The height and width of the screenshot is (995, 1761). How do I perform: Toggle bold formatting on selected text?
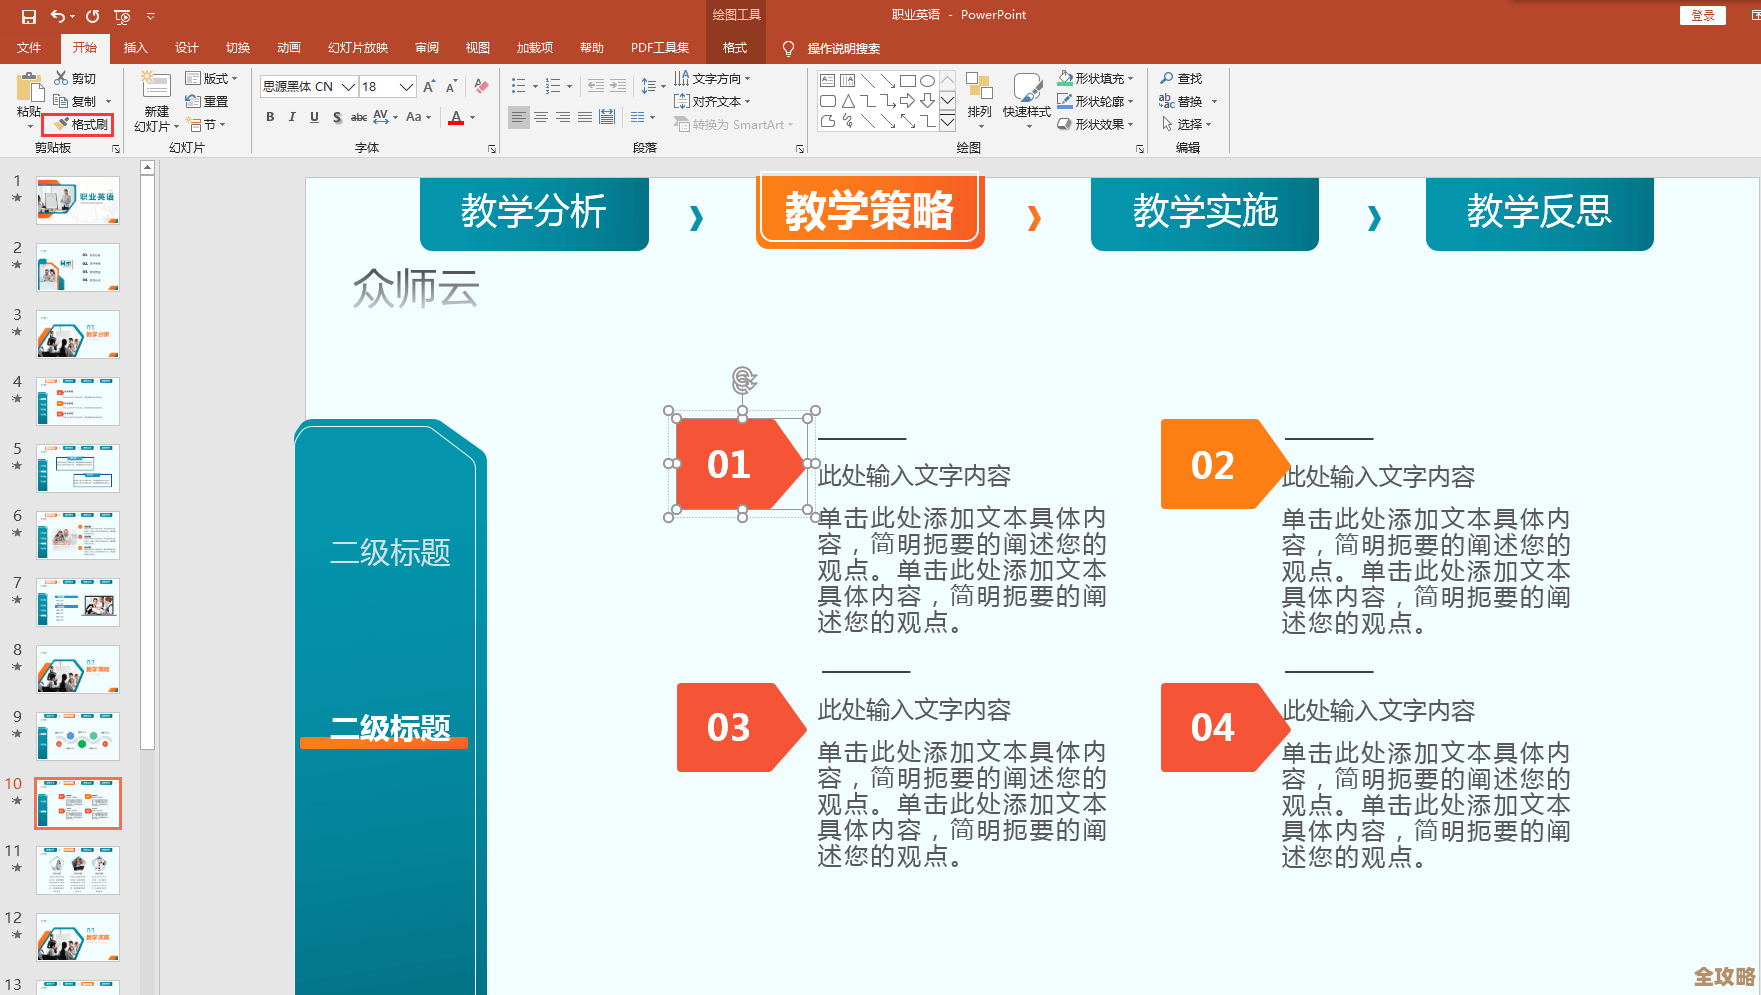pyautogui.click(x=269, y=117)
